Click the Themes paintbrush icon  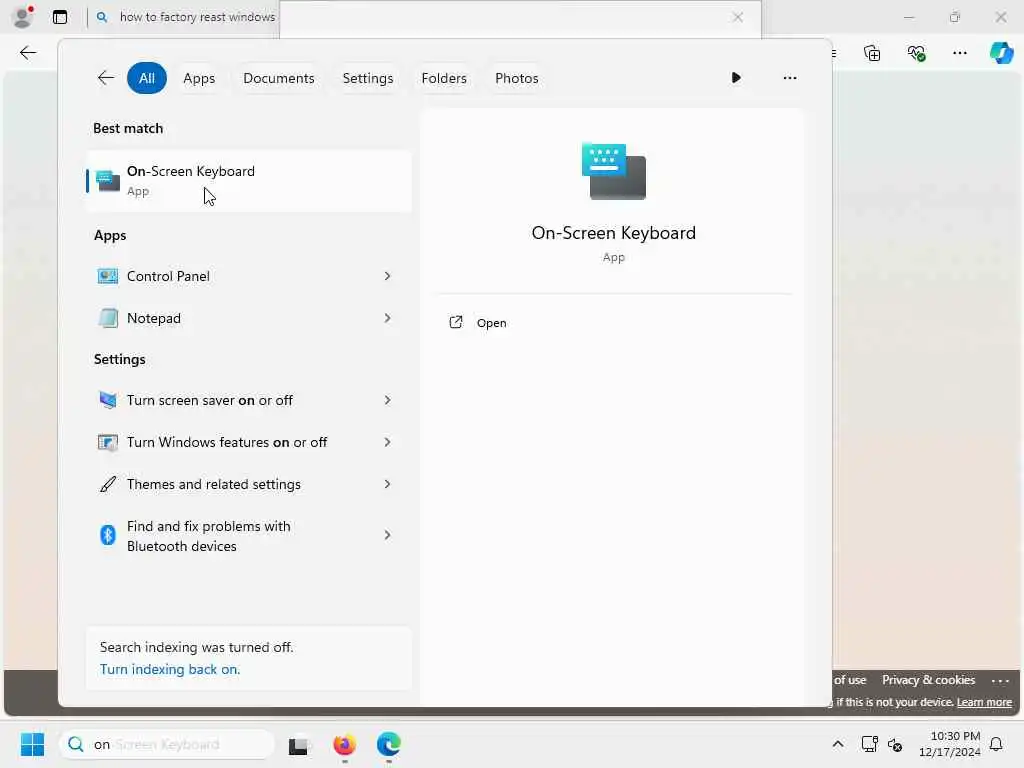(108, 484)
